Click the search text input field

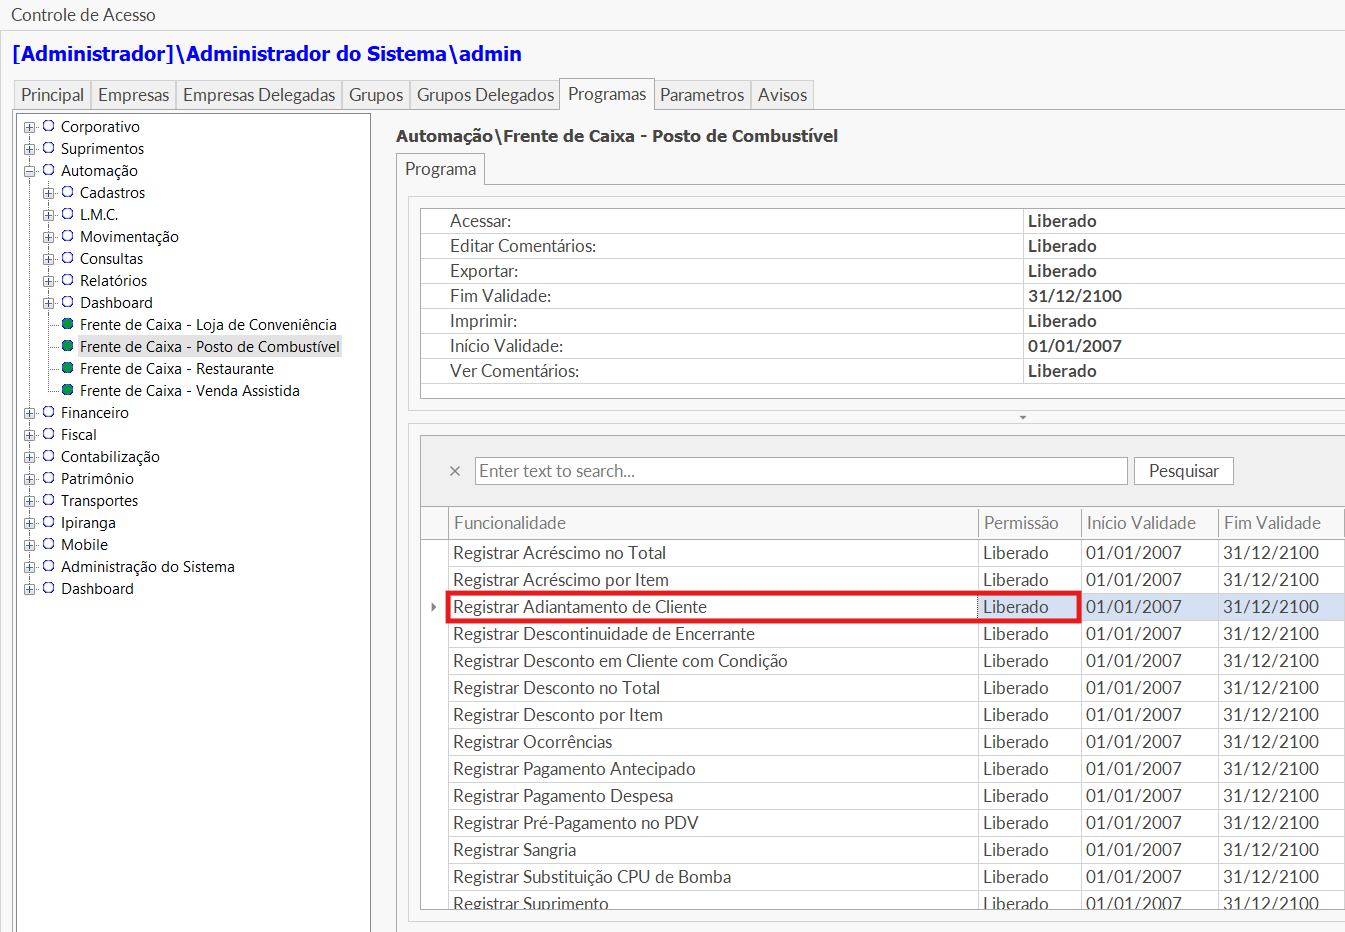800,471
